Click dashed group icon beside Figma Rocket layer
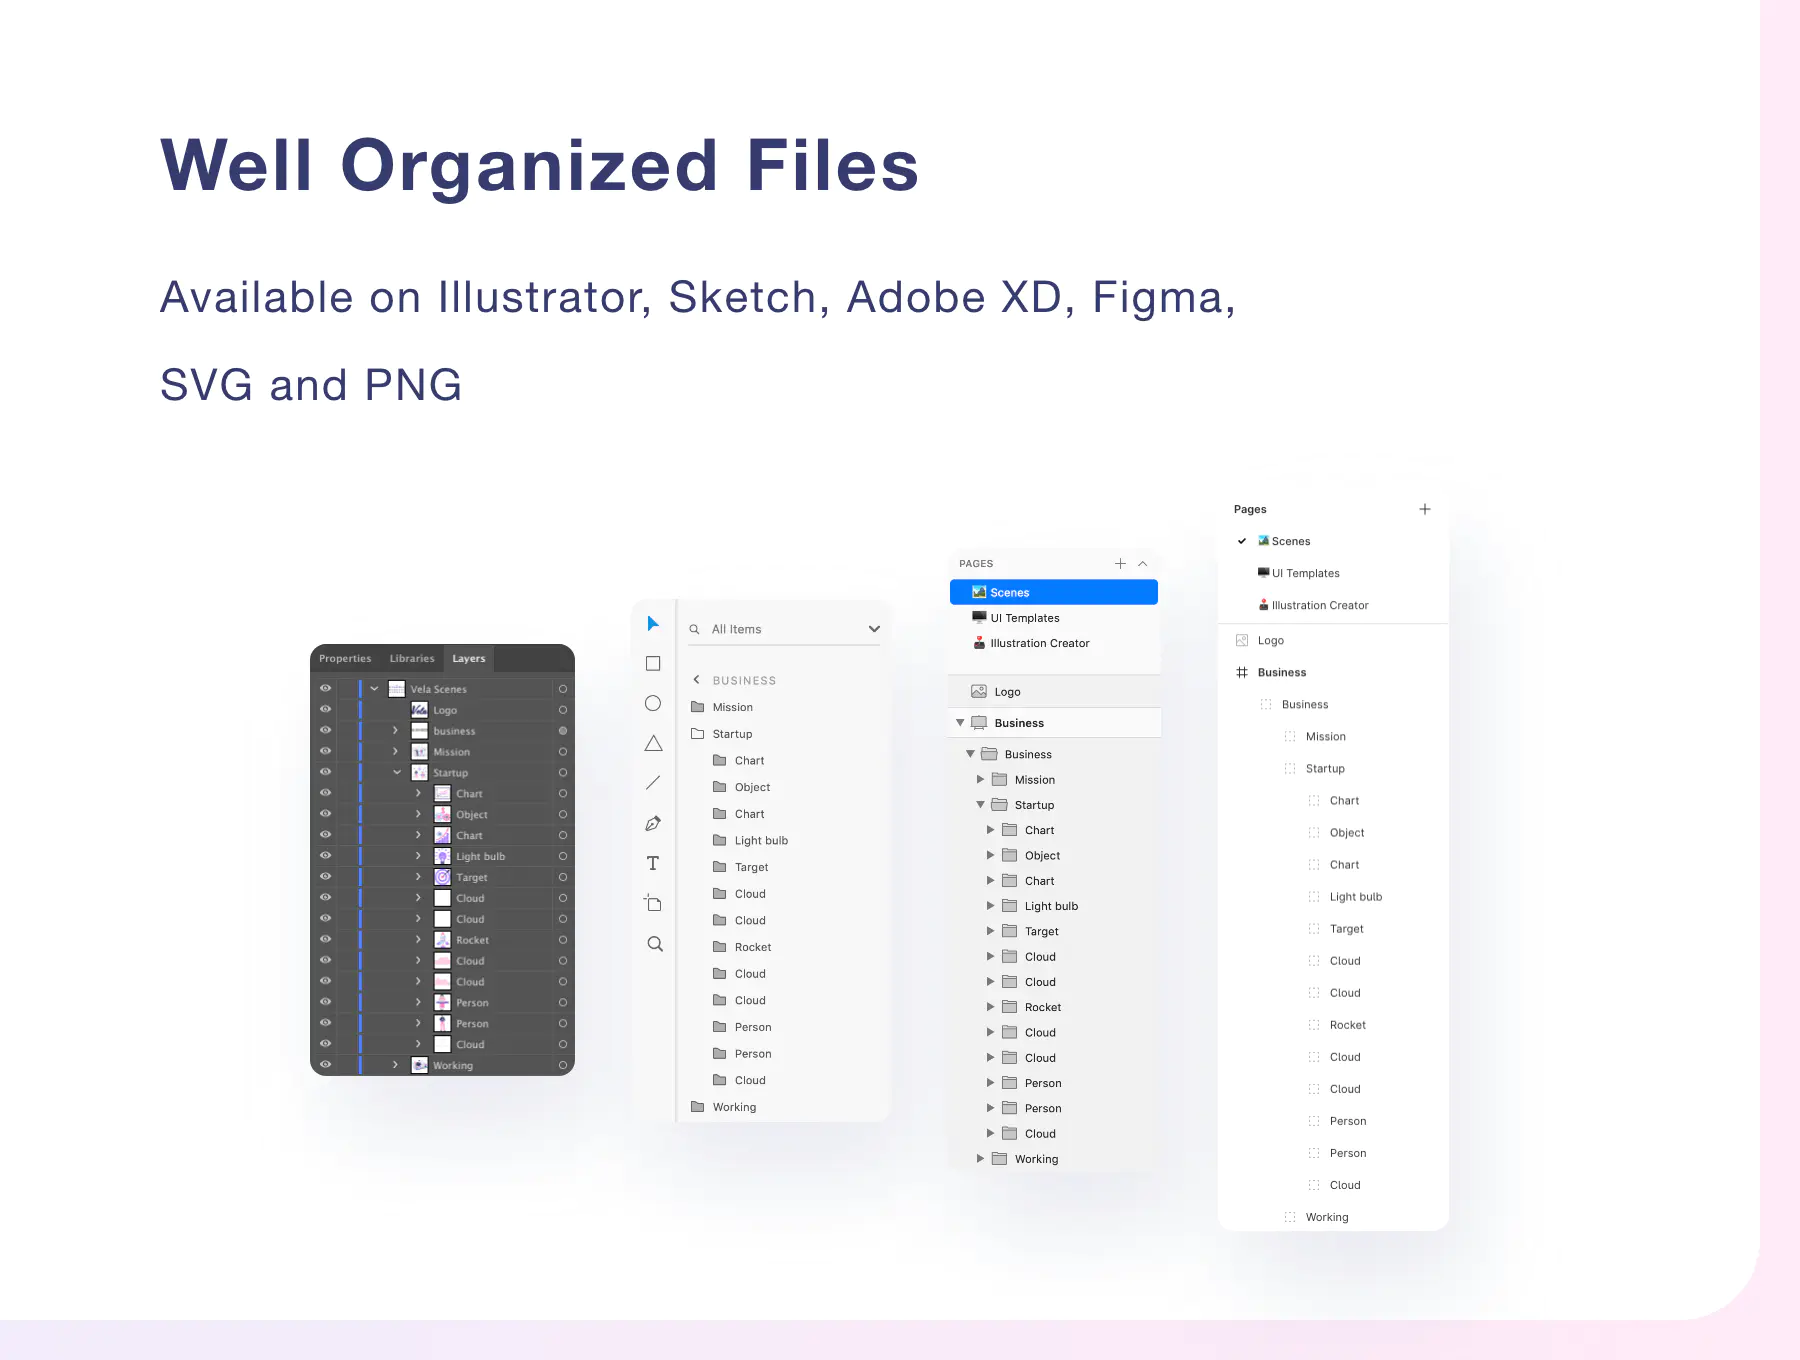Image resolution: width=1800 pixels, height=1360 pixels. point(1314,1025)
